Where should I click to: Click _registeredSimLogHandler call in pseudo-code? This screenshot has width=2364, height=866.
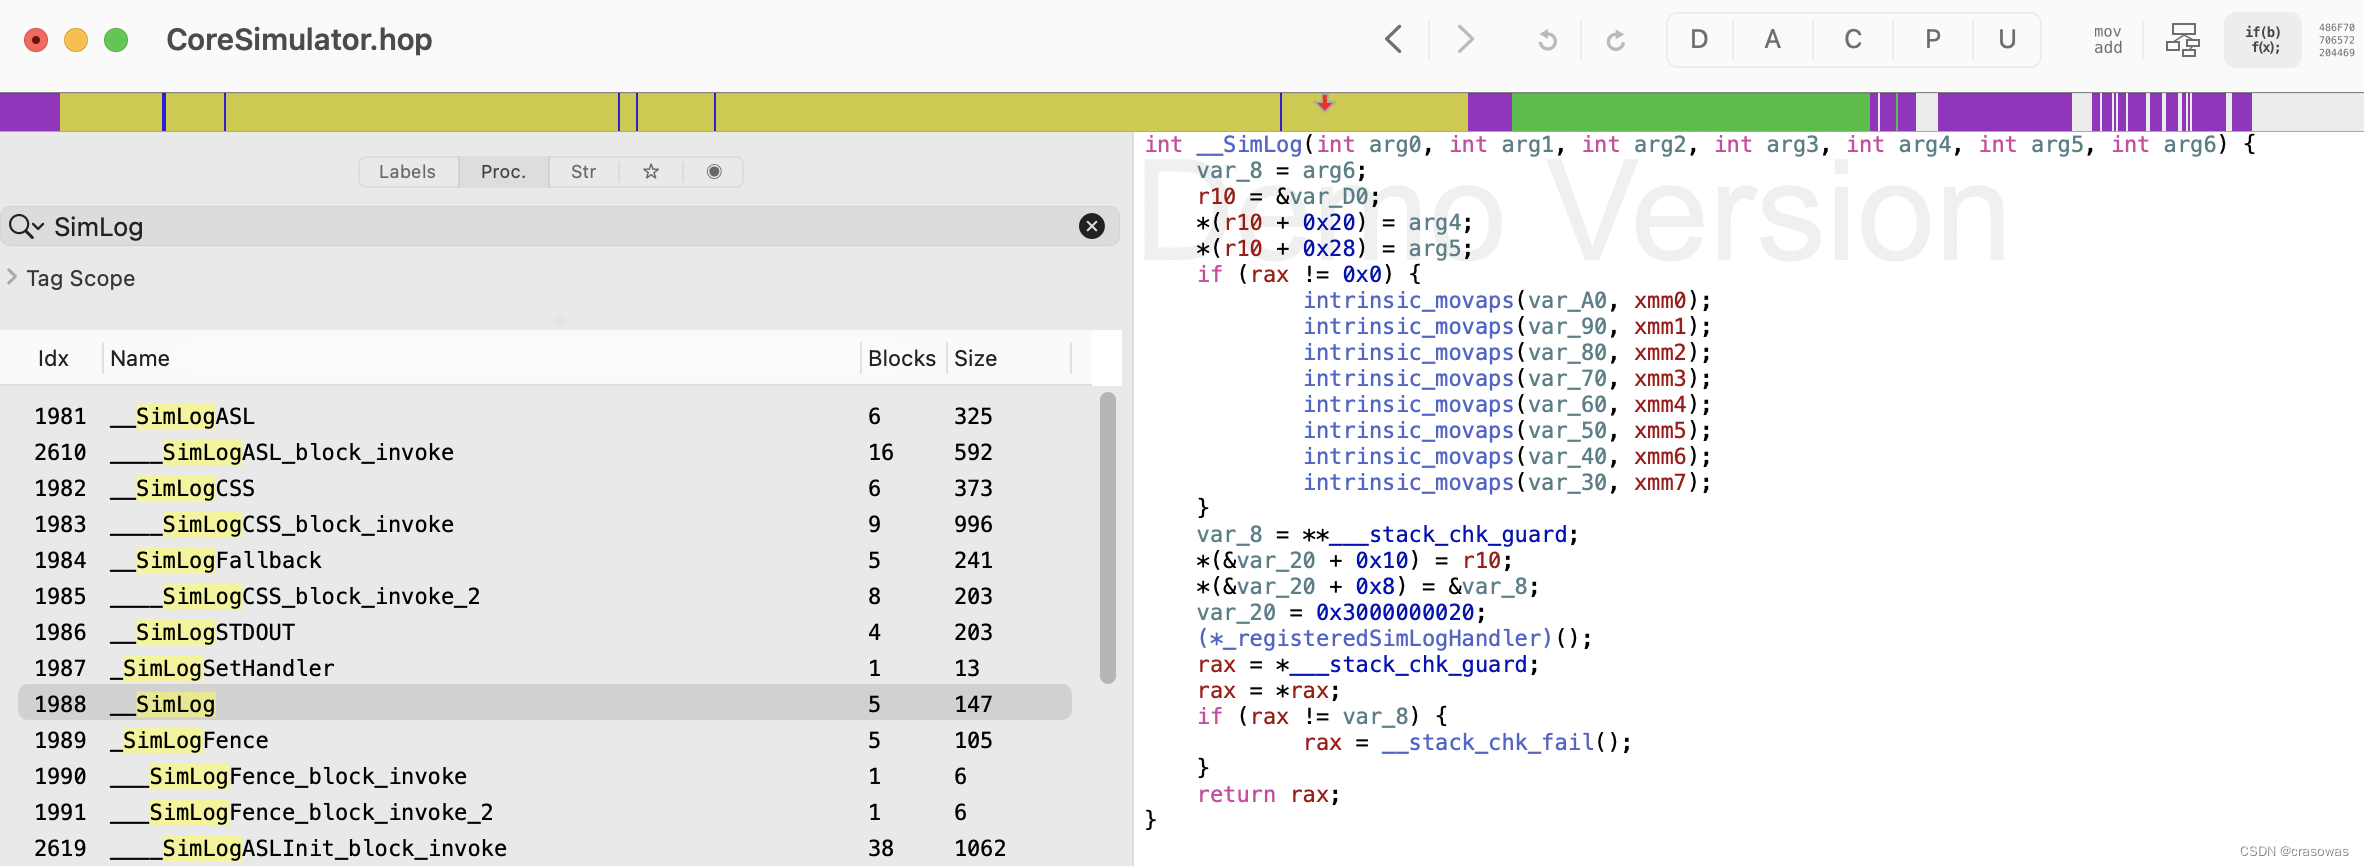pyautogui.click(x=1374, y=638)
